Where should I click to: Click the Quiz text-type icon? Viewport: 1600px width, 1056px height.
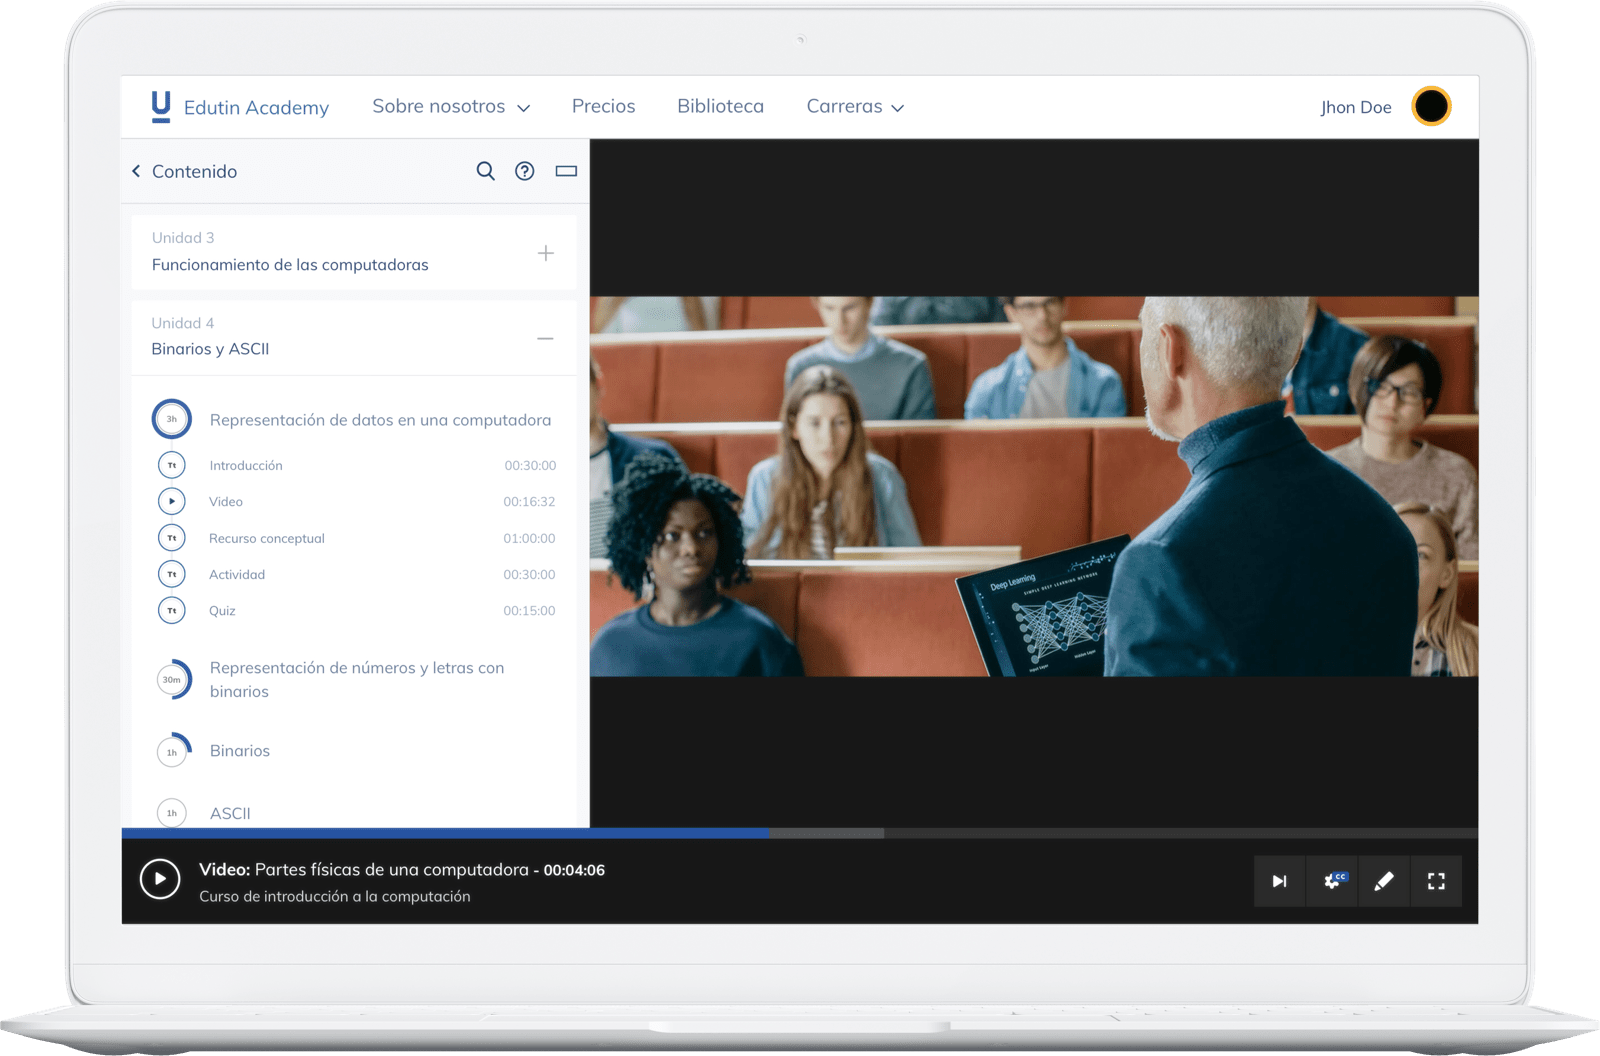pyautogui.click(x=172, y=610)
